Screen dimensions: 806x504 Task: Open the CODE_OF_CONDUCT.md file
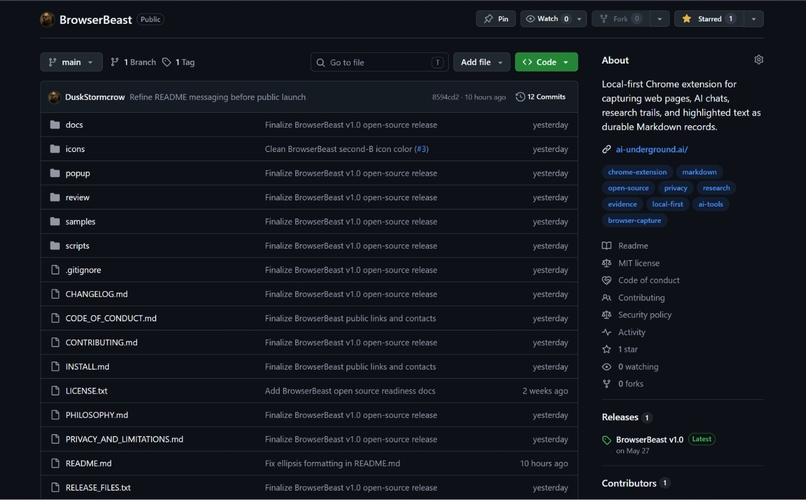coord(111,318)
